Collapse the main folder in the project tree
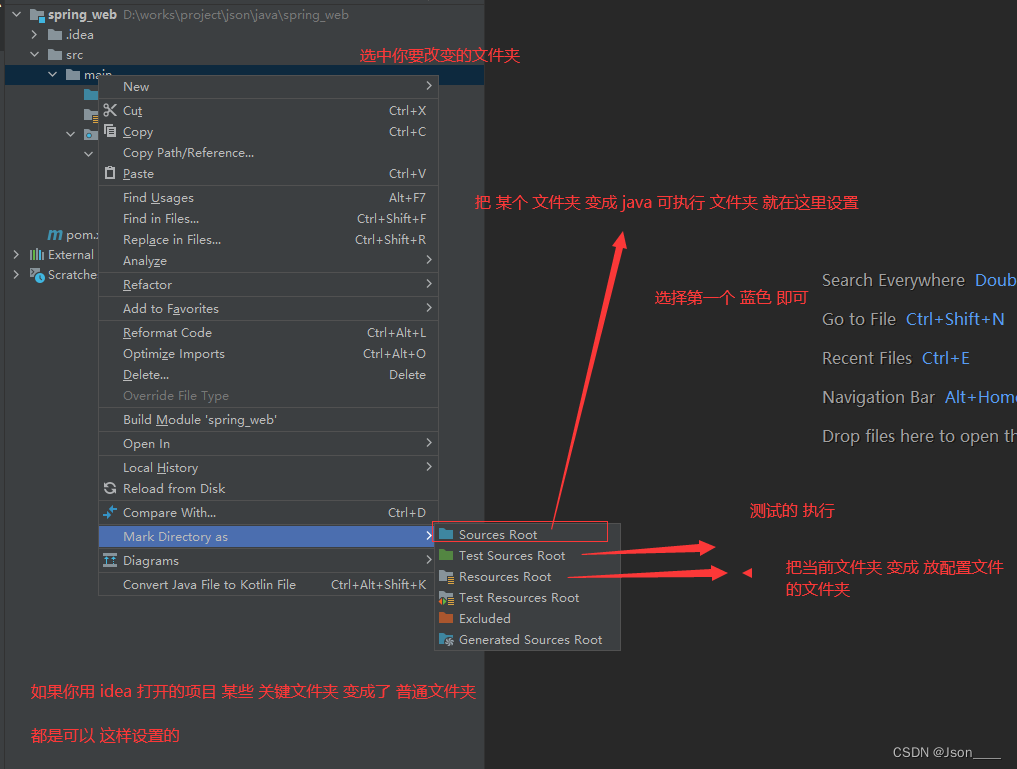This screenshot has width=1017, height=769. point(53,73)
